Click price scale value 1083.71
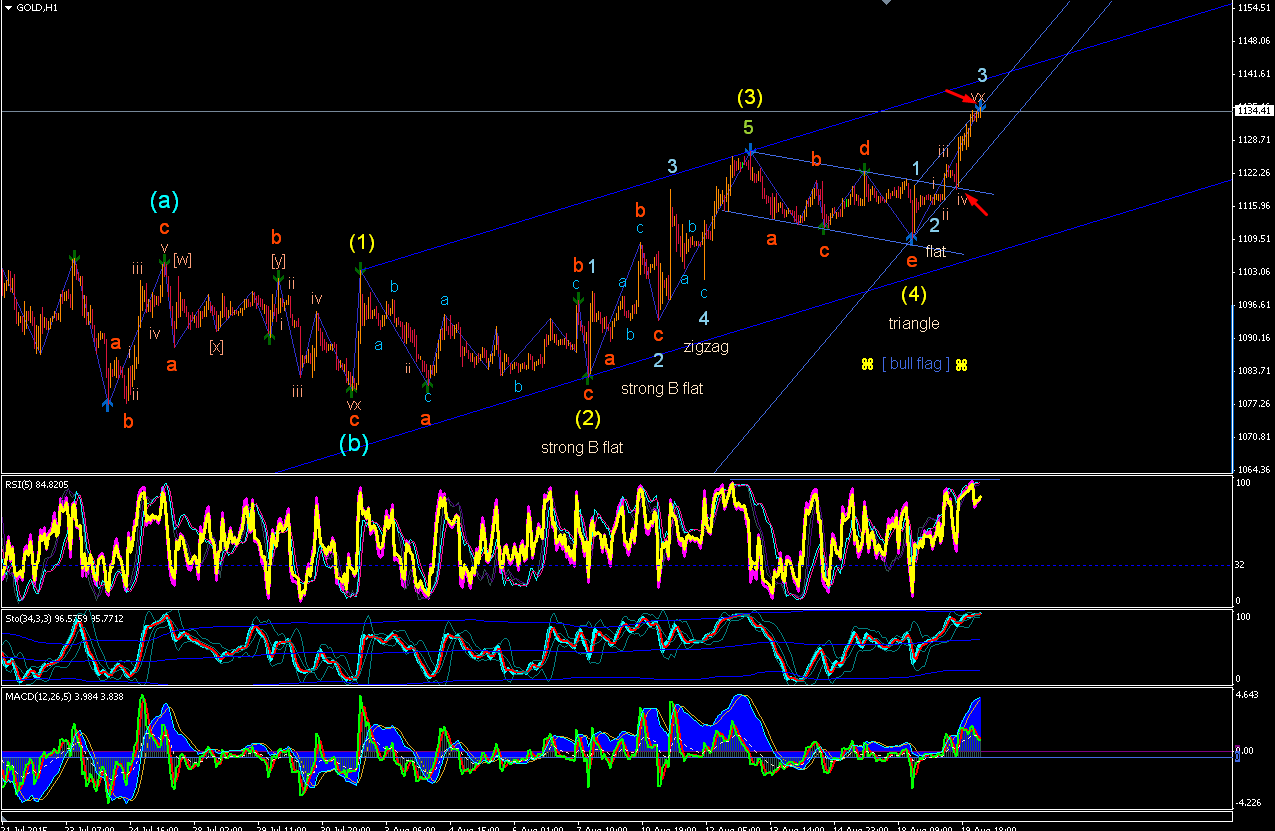This screenshot has width=1275, height=831. click(x=1253, y=371)
